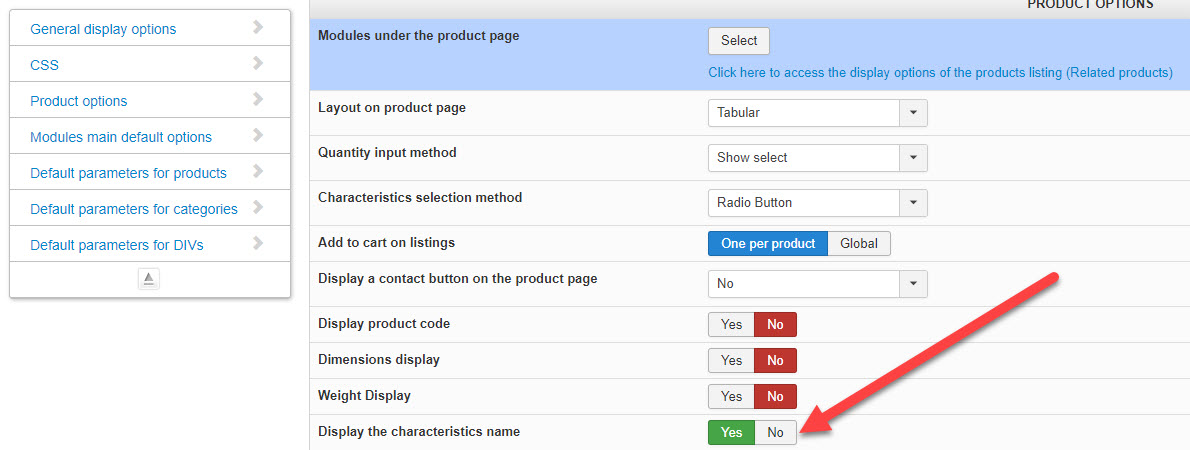
Task: Click chevron beside Default parameters for products
Action: click(258, 172)
